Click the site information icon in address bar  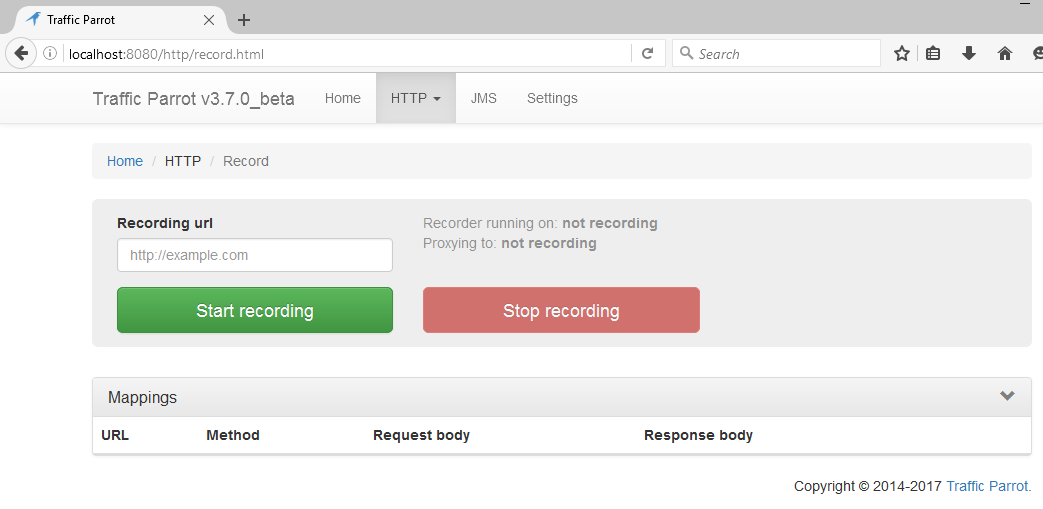pyautogui.click(x=50, y=54)
